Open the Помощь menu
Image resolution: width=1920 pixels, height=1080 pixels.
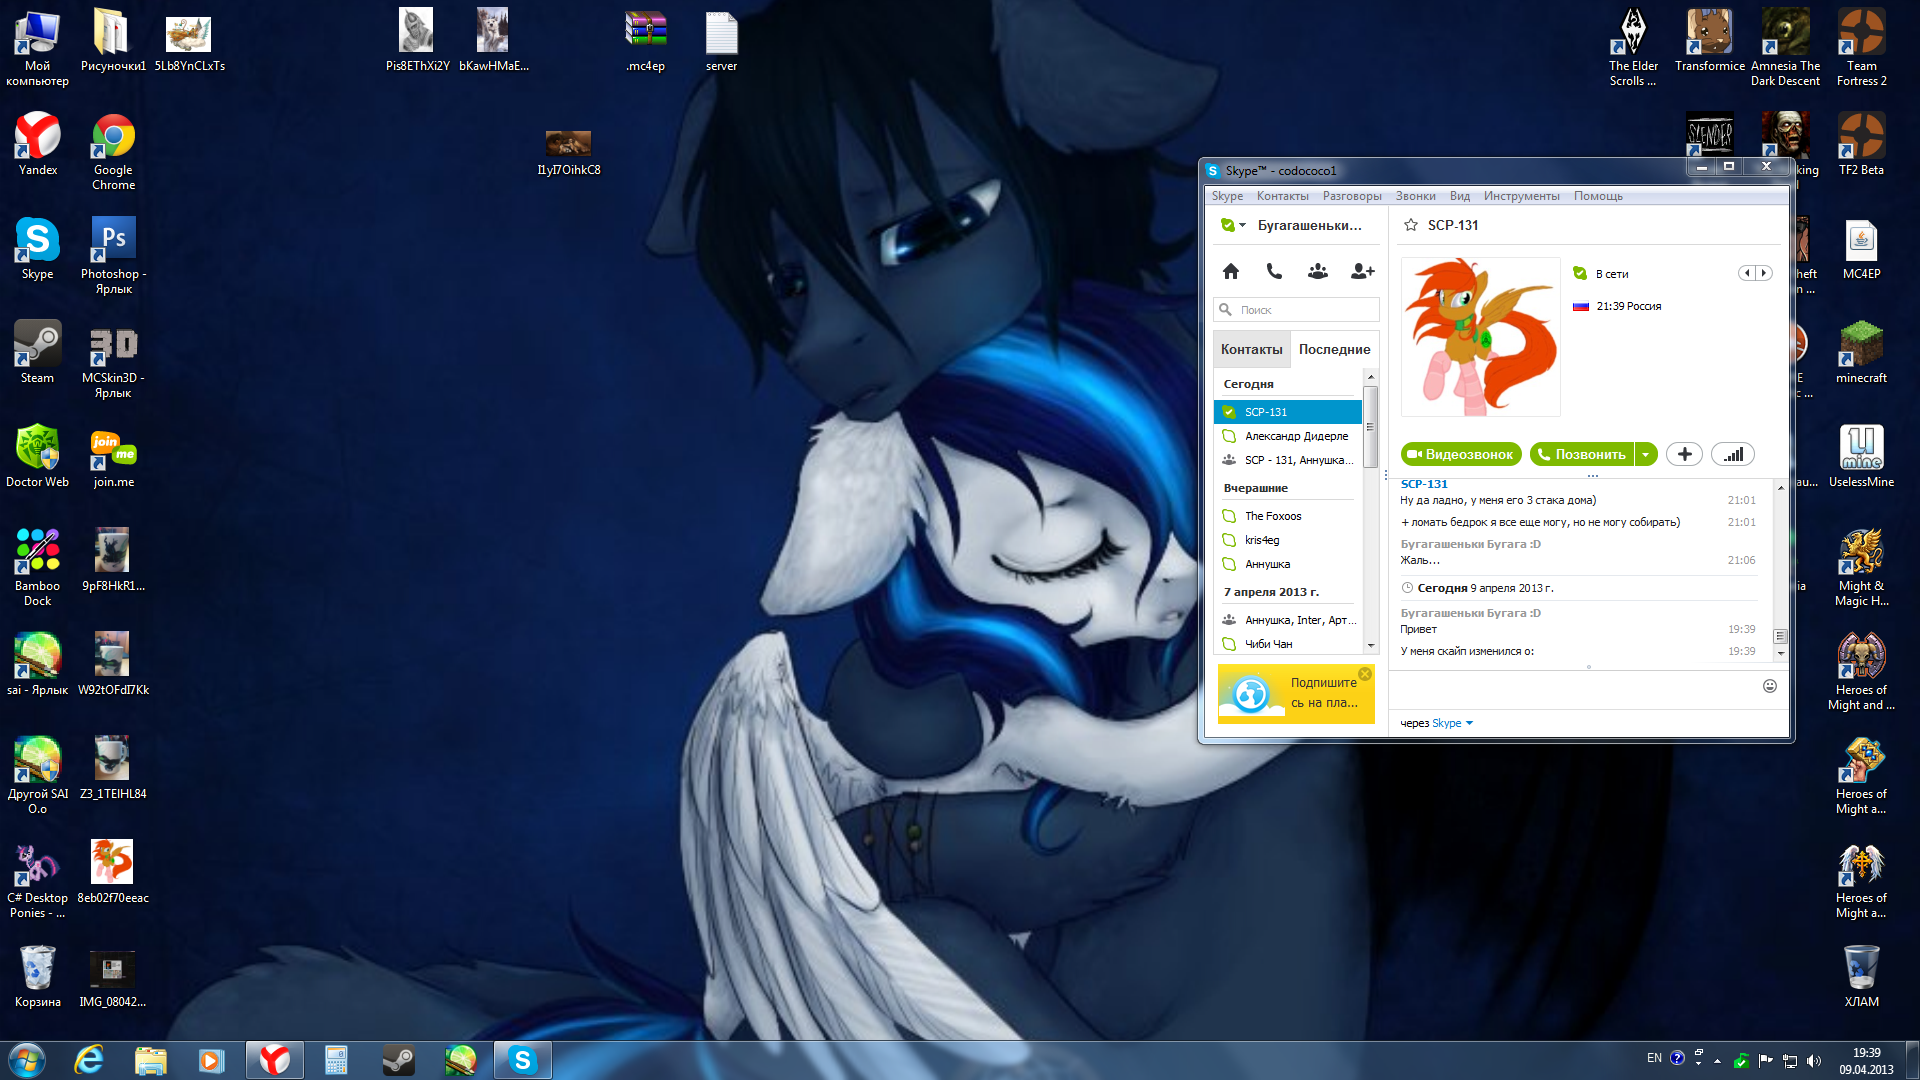[x=1598, y=196]
